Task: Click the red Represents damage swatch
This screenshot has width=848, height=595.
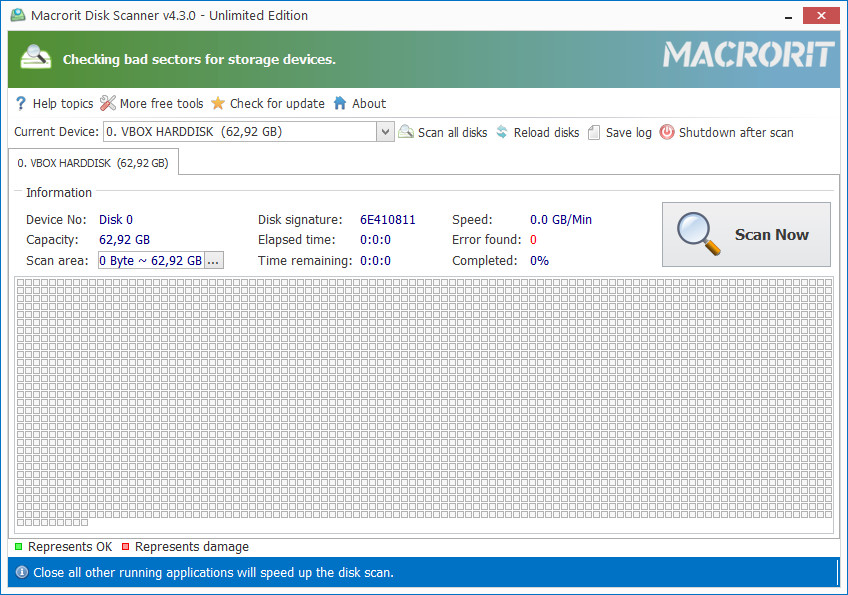Action: 125,547
